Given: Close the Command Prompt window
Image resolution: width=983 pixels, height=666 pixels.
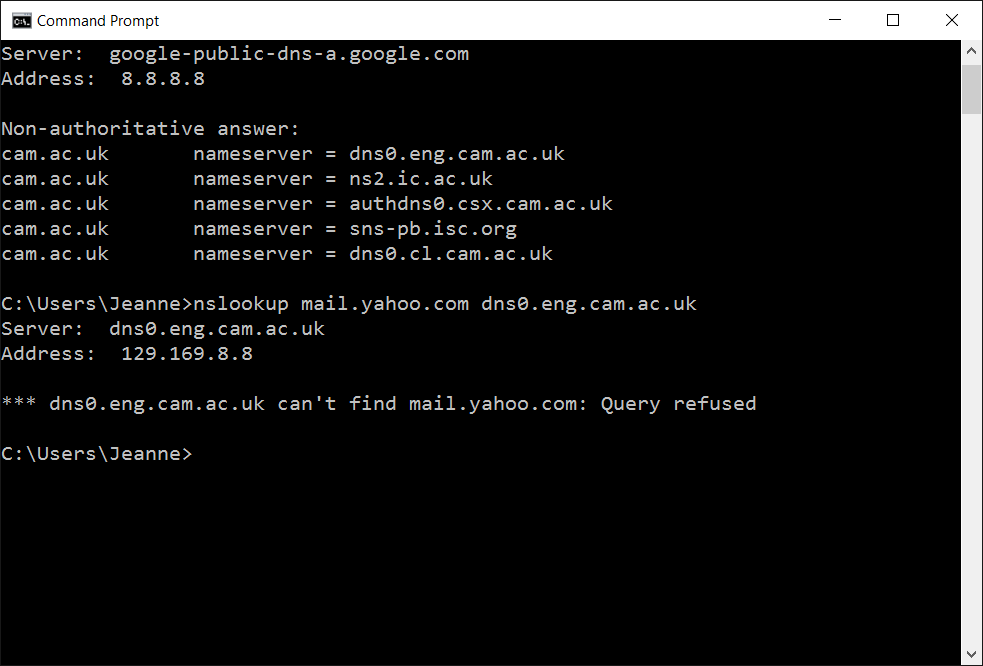Looking at the screenshot, I should click(x=952, y=20).
